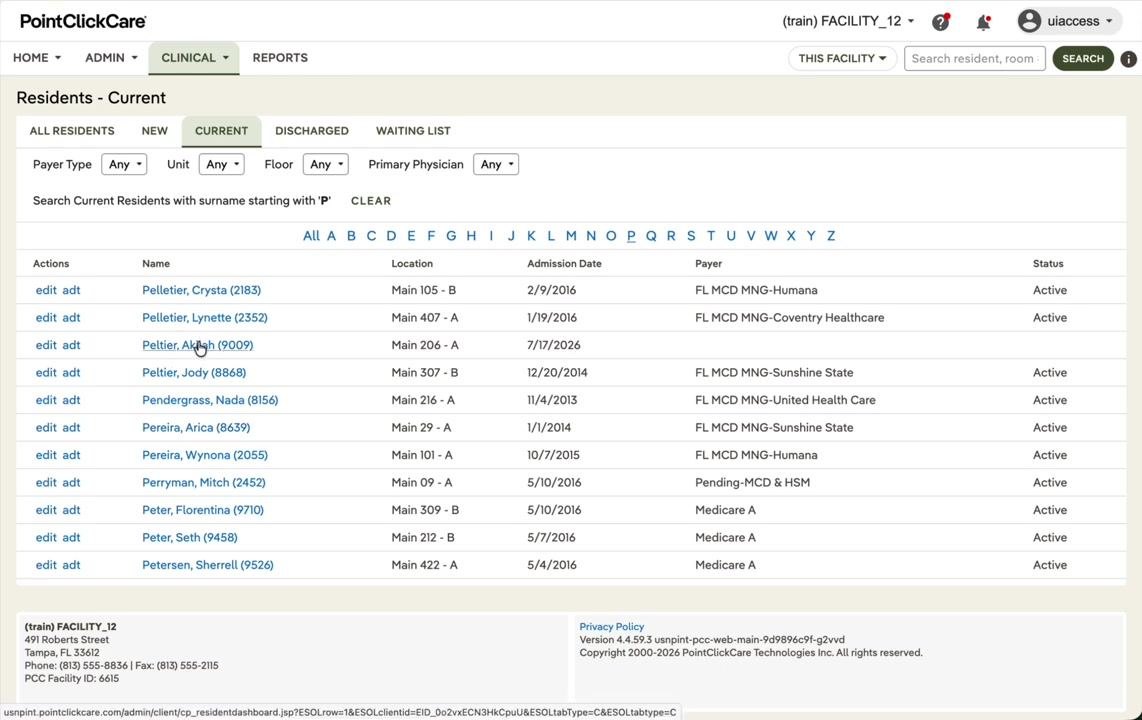Click adt for Peter, Seth

(71, 538)
